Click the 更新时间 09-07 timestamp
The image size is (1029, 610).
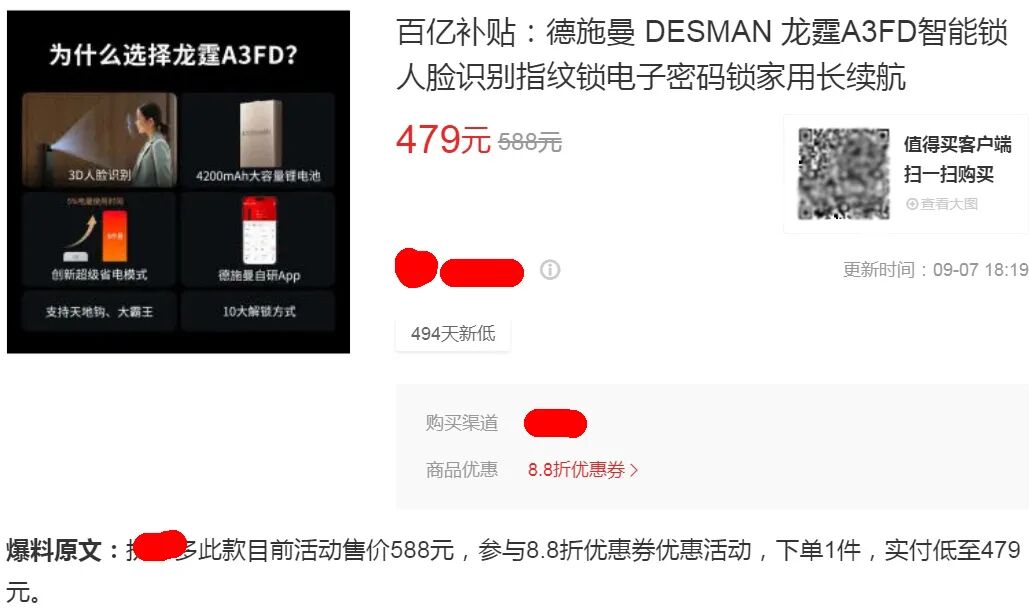[x=935, y=270]
